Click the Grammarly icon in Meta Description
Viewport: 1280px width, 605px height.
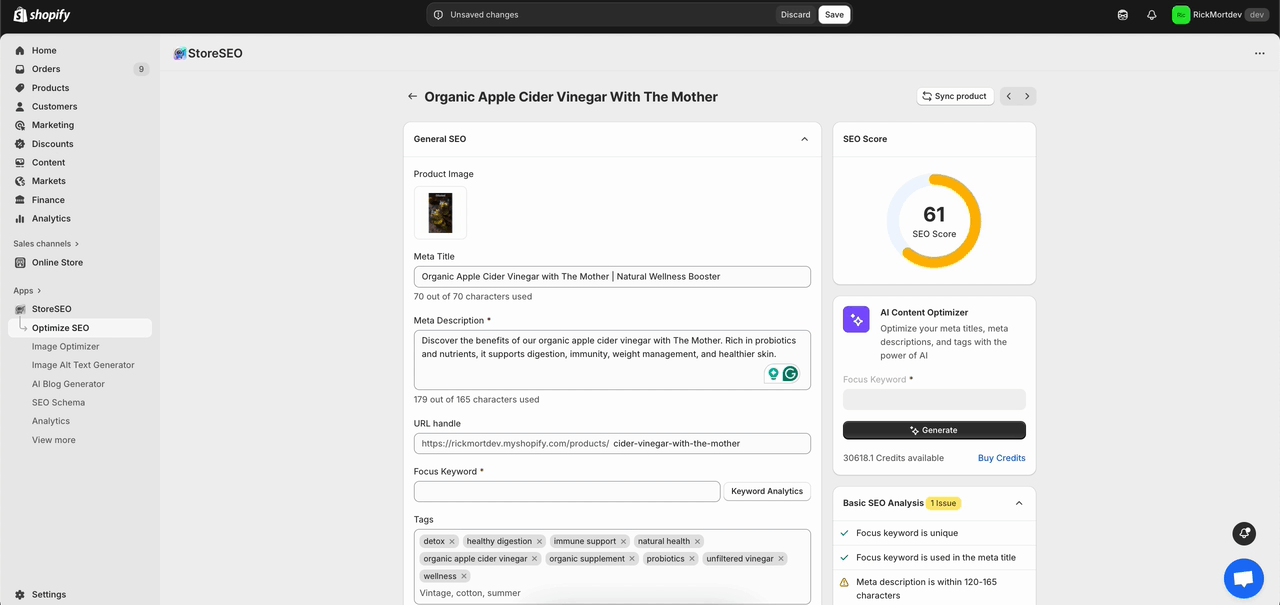790,374
